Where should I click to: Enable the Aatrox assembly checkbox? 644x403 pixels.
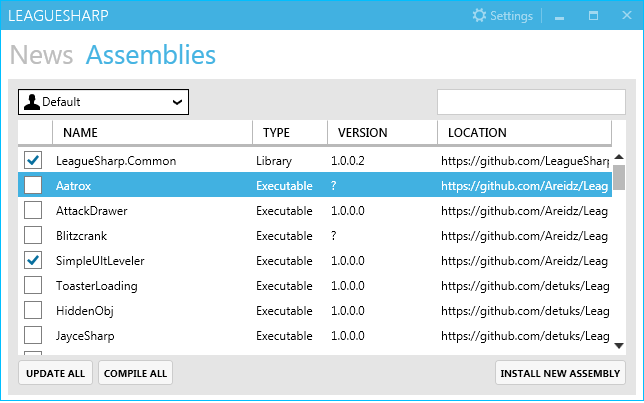pos(33,185)
